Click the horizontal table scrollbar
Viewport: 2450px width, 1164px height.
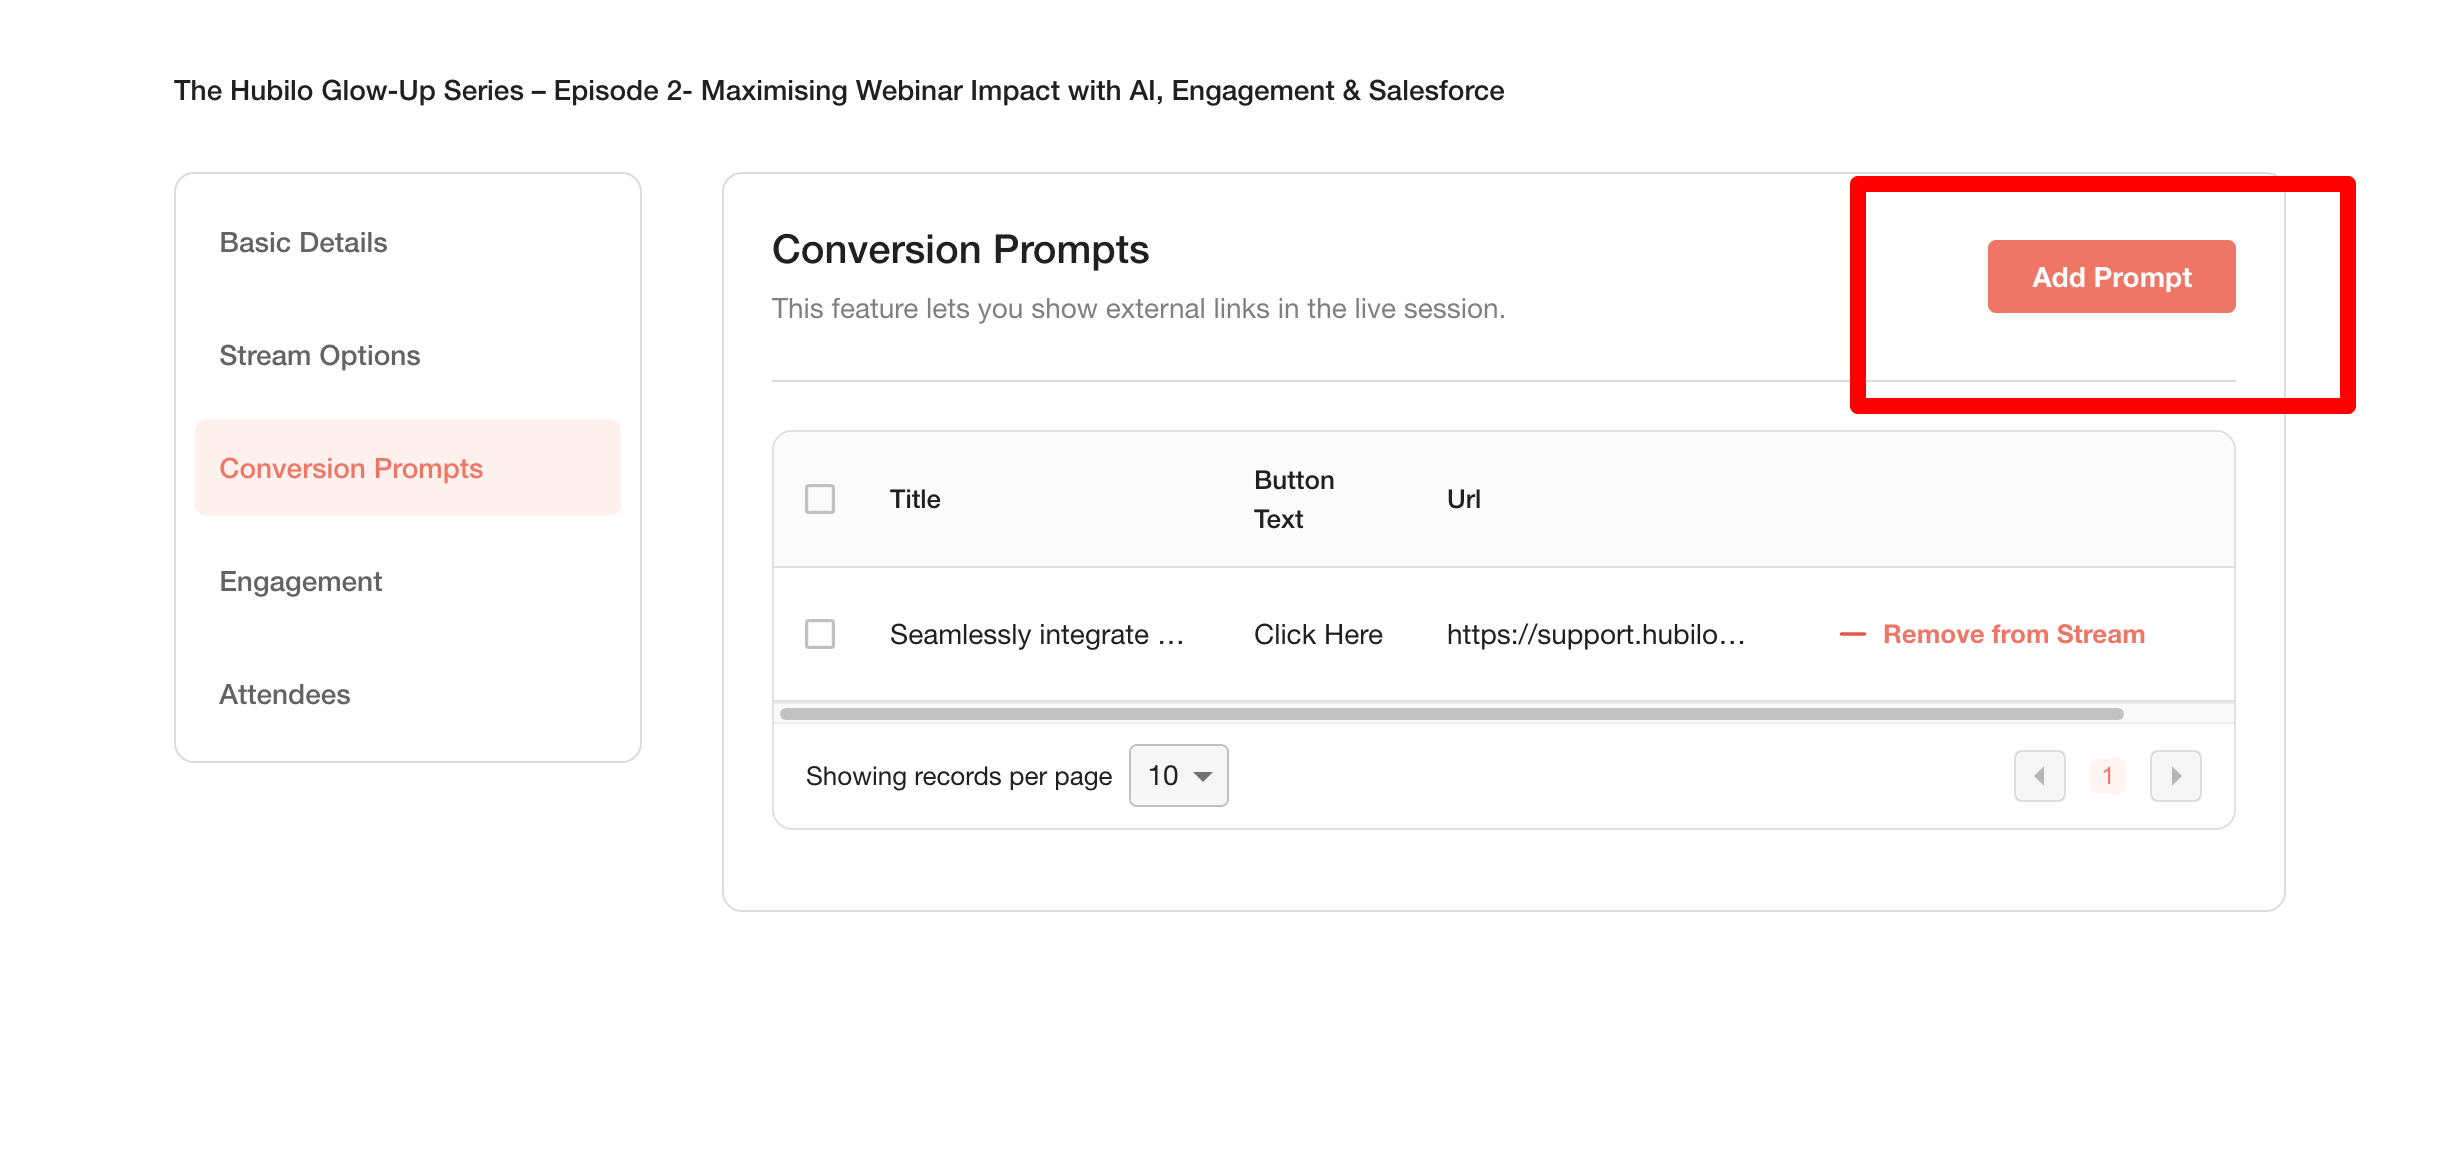[x=1452, y=714]
